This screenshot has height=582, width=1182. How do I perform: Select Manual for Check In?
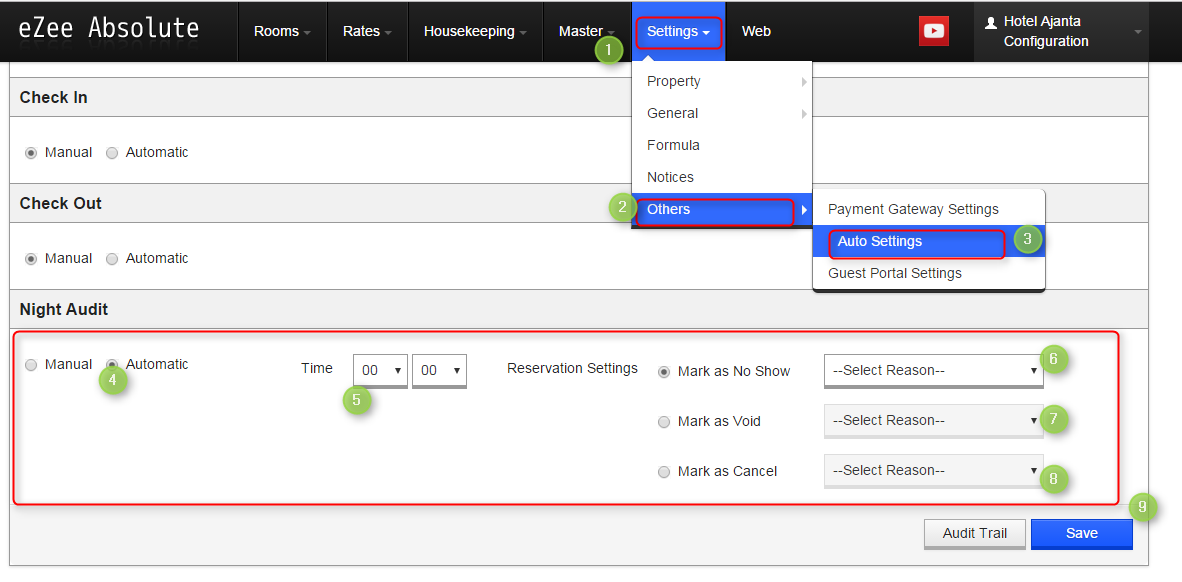point(31,153)
